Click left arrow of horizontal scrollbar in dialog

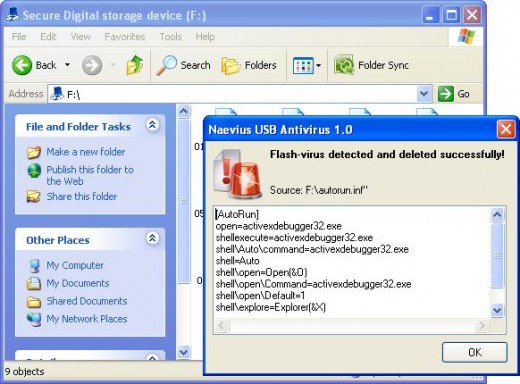221,325
